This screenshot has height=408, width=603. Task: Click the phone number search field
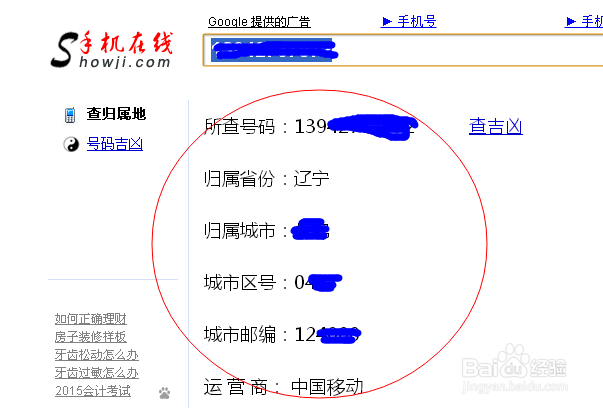coord(403,50)
